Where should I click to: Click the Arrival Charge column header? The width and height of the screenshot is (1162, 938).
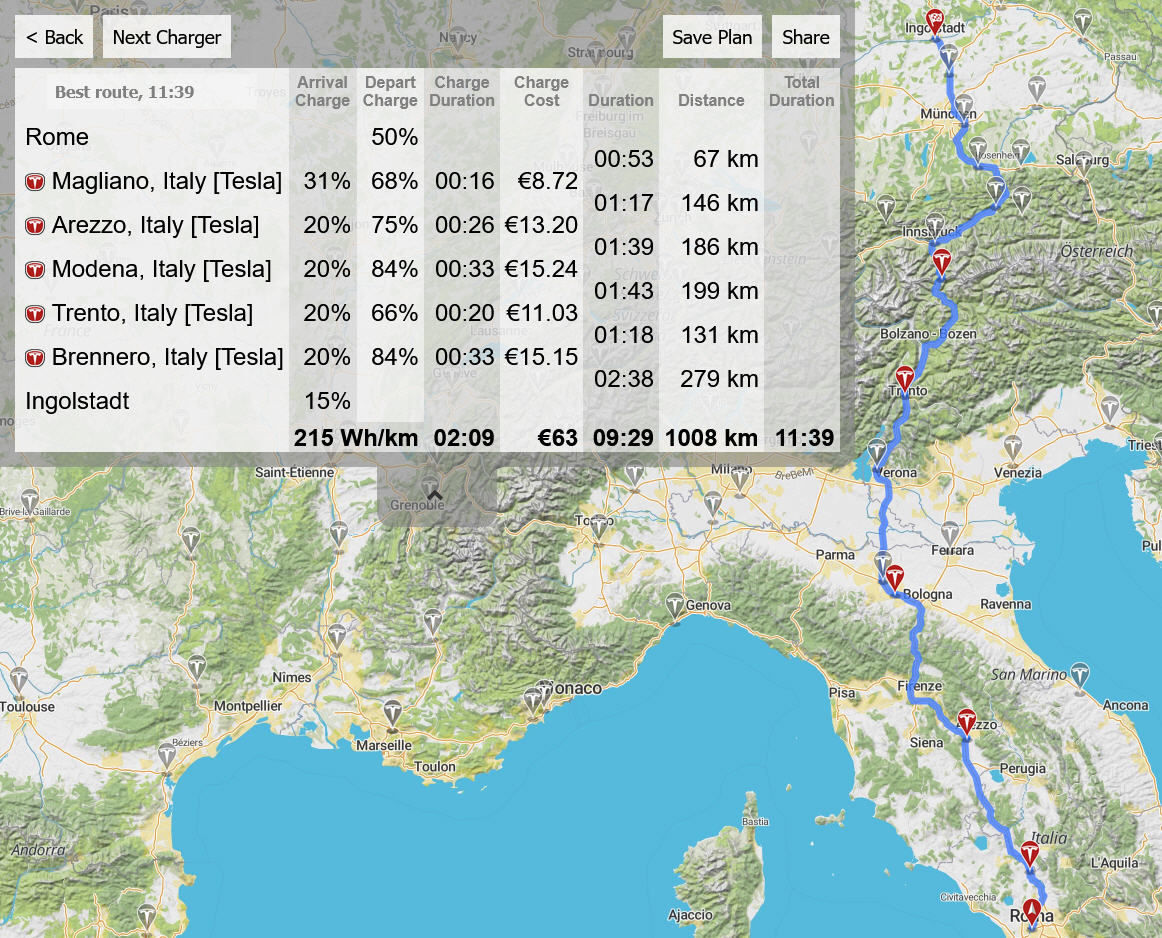click(322, 91)
